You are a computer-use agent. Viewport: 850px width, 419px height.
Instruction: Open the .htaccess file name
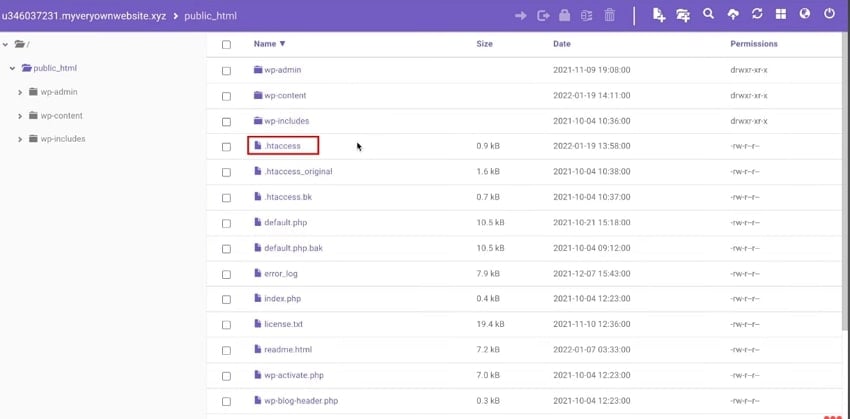[282, 146]
